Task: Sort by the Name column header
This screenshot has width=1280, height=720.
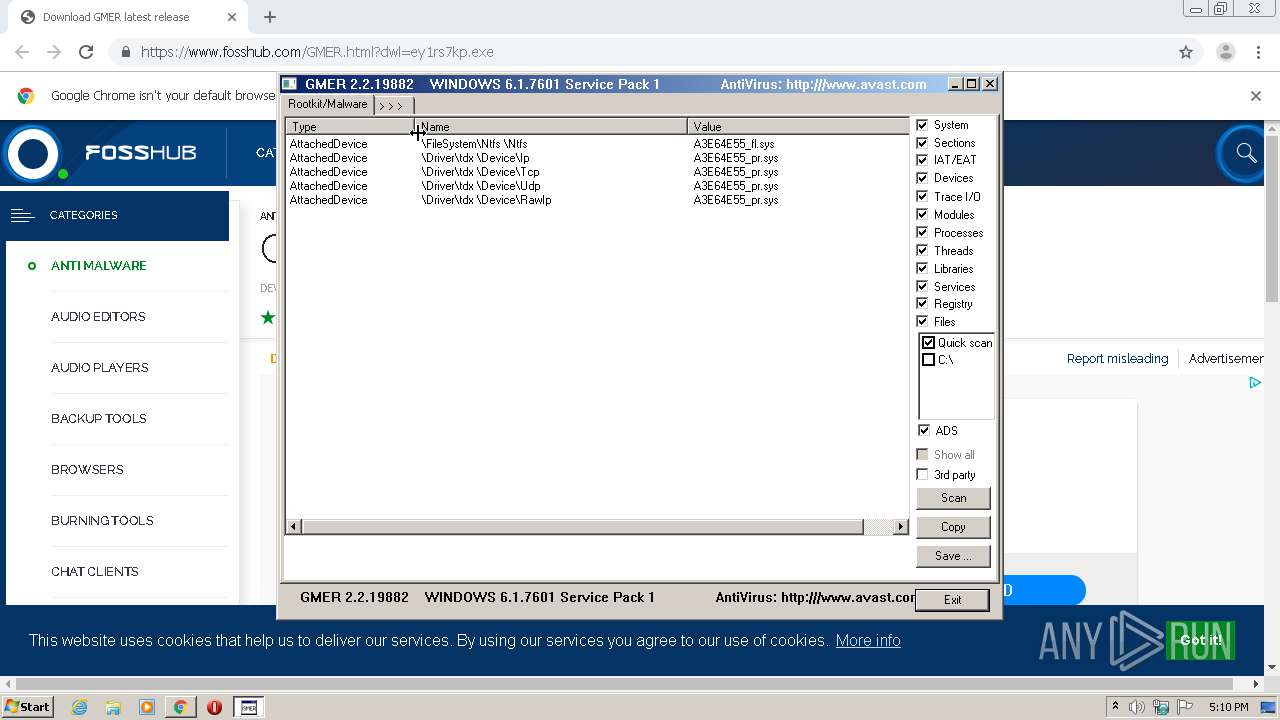Action: tap(551, 127)
